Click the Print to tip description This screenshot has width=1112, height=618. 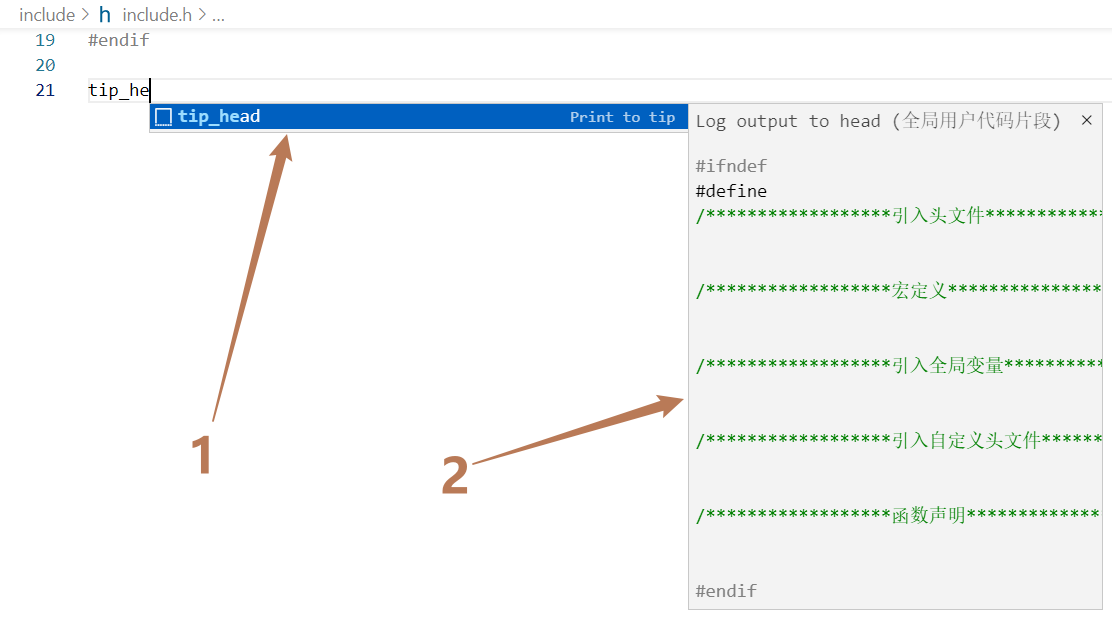pos(622,117)
